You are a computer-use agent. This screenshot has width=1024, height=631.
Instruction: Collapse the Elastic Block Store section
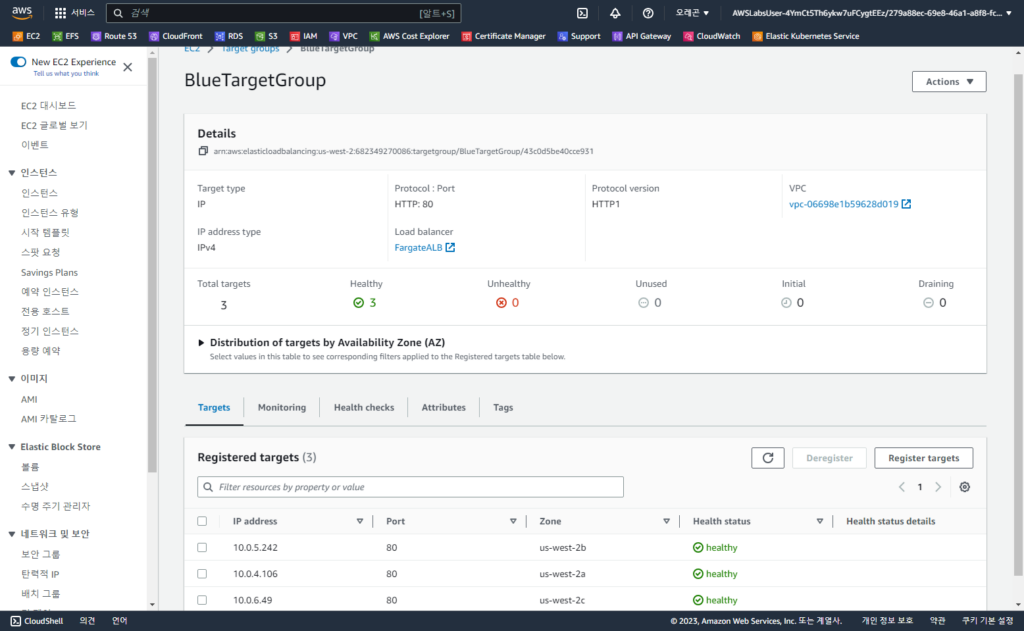12,447
